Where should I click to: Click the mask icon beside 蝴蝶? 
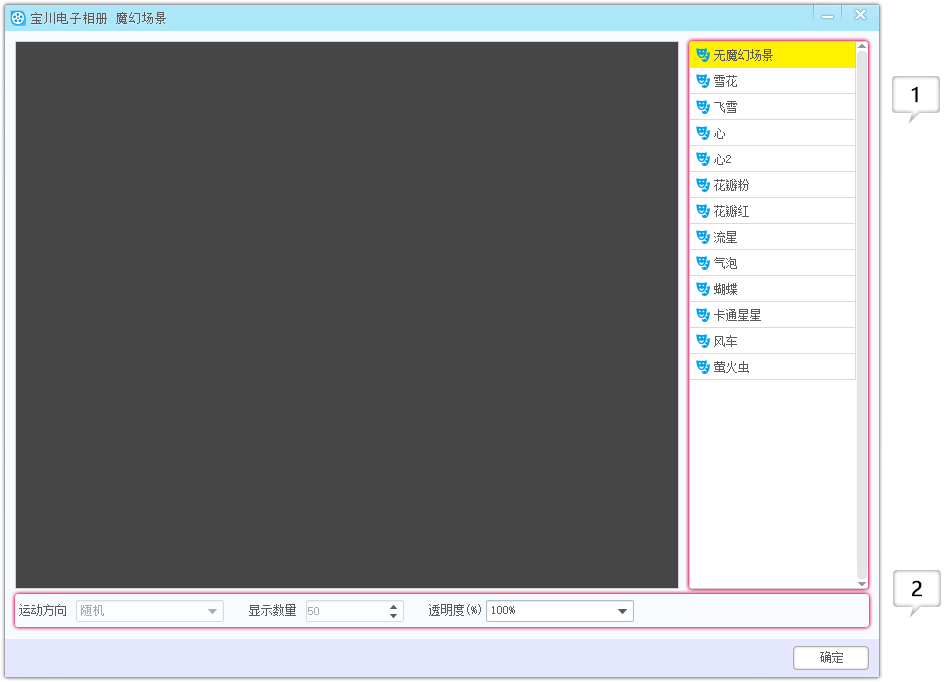coord(702,290)
